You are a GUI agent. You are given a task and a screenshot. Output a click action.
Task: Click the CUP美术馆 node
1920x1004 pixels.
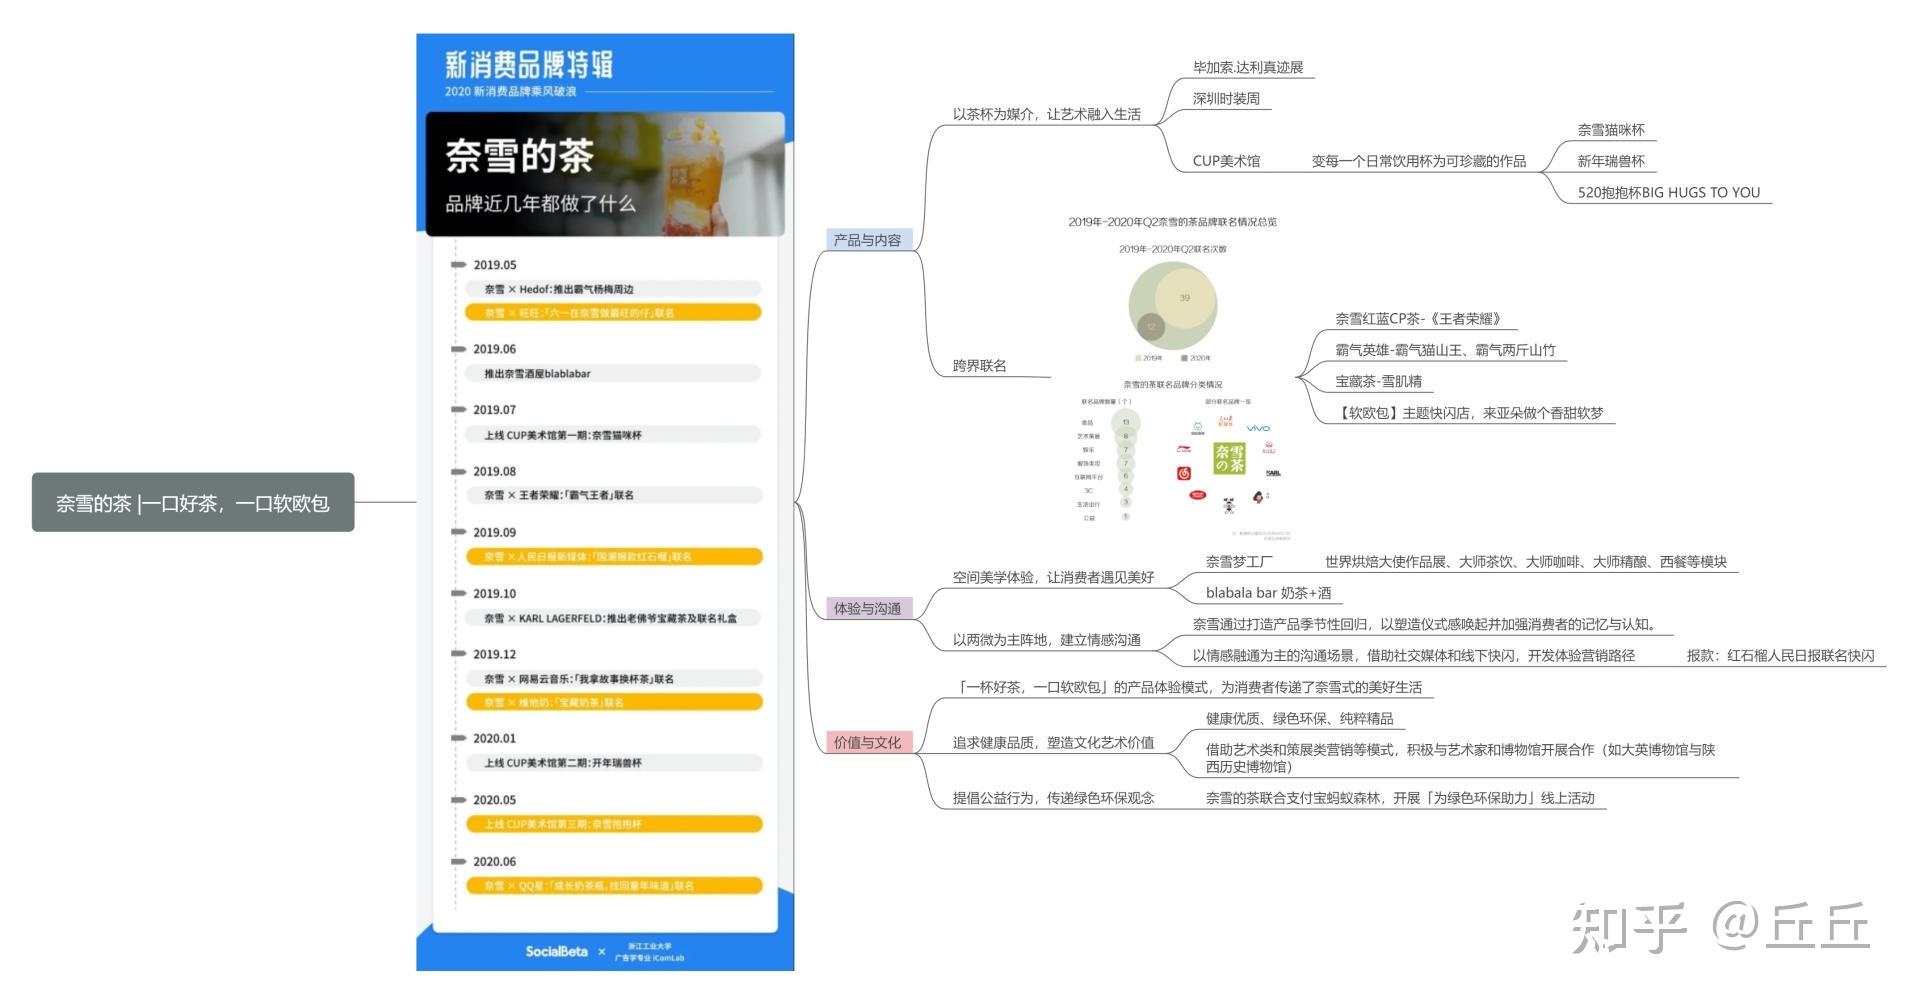coord(1226,161)
